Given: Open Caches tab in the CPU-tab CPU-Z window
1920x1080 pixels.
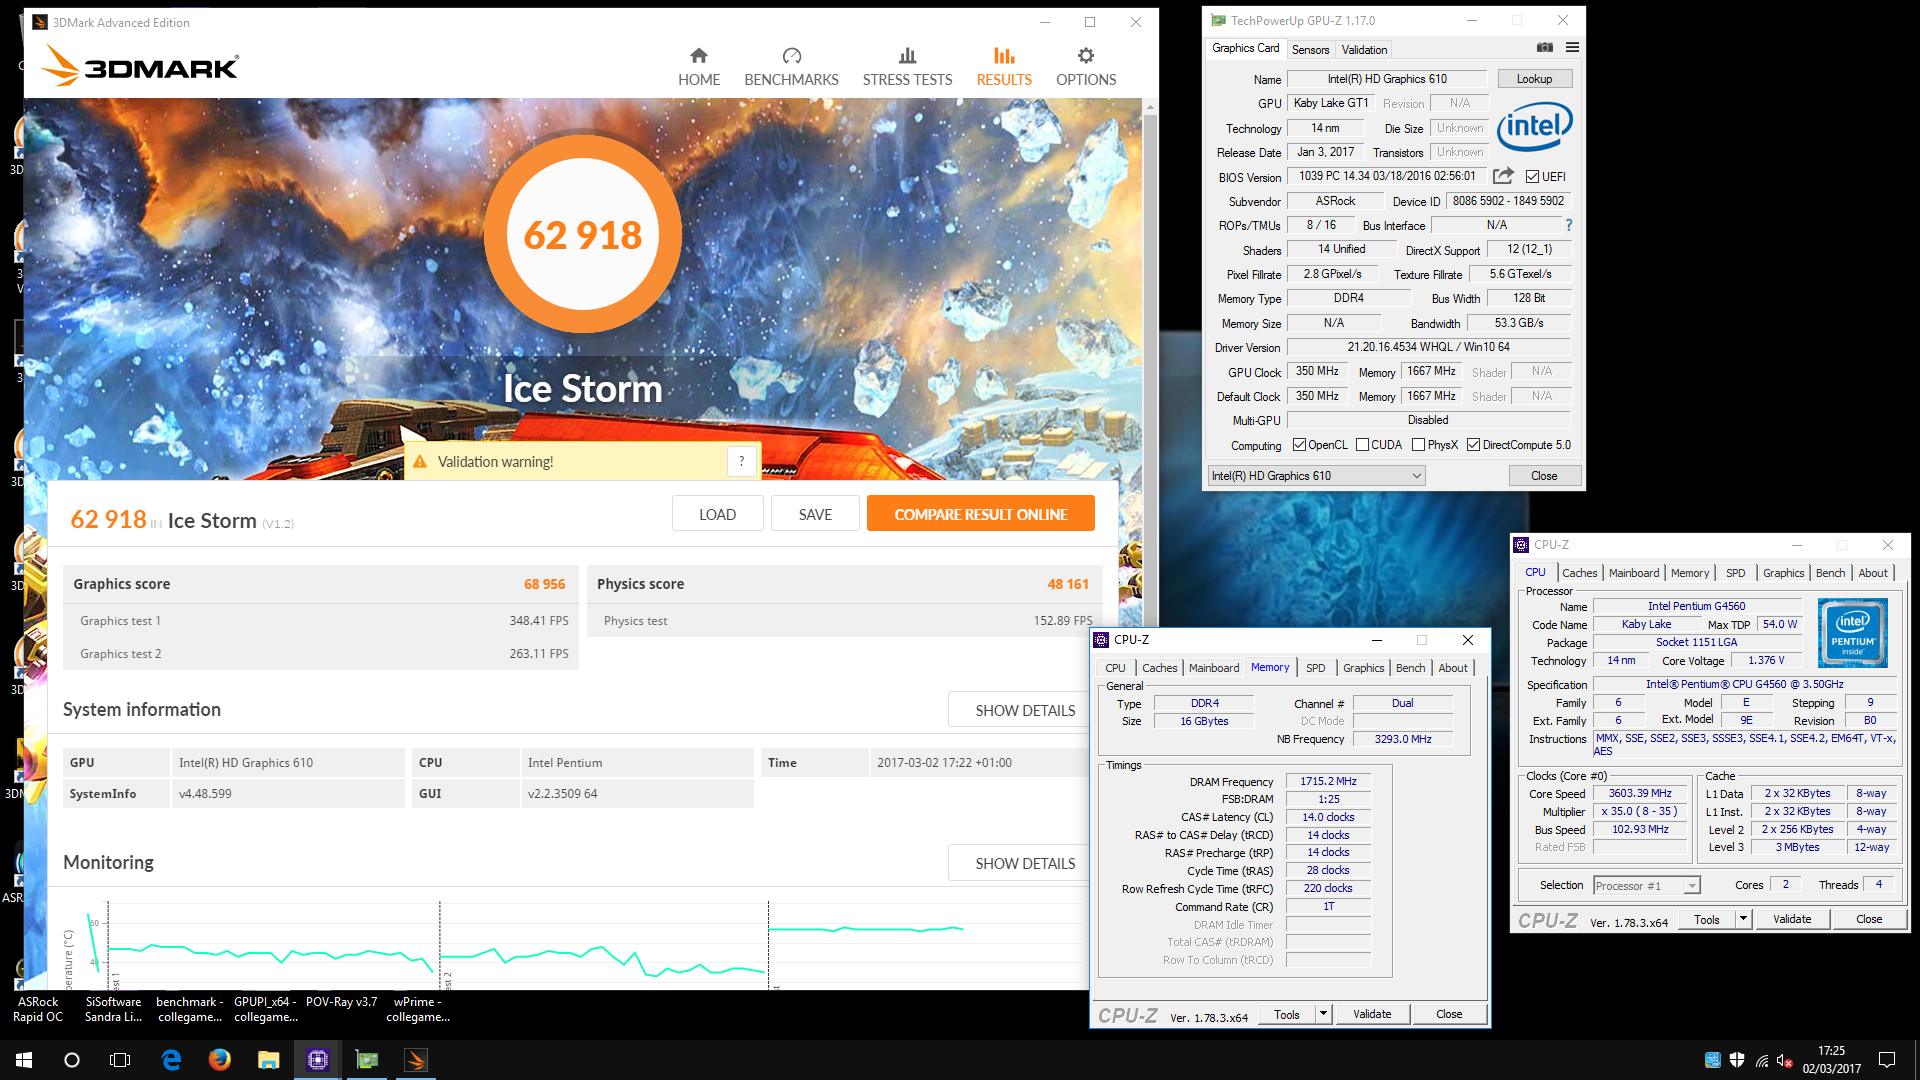Looking at the screenshot, I should tap(1579, 573).
